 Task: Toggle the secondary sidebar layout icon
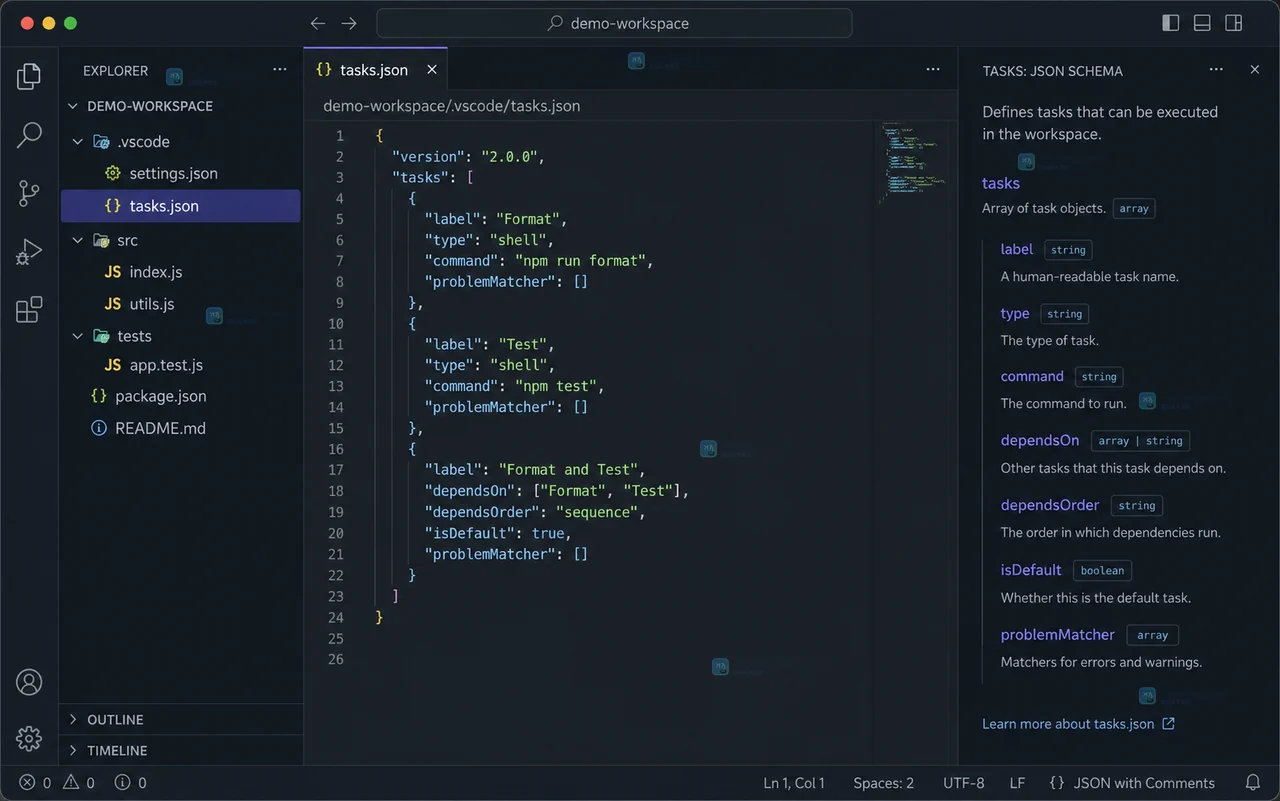pyautogui.click(x=1234, y=23)
